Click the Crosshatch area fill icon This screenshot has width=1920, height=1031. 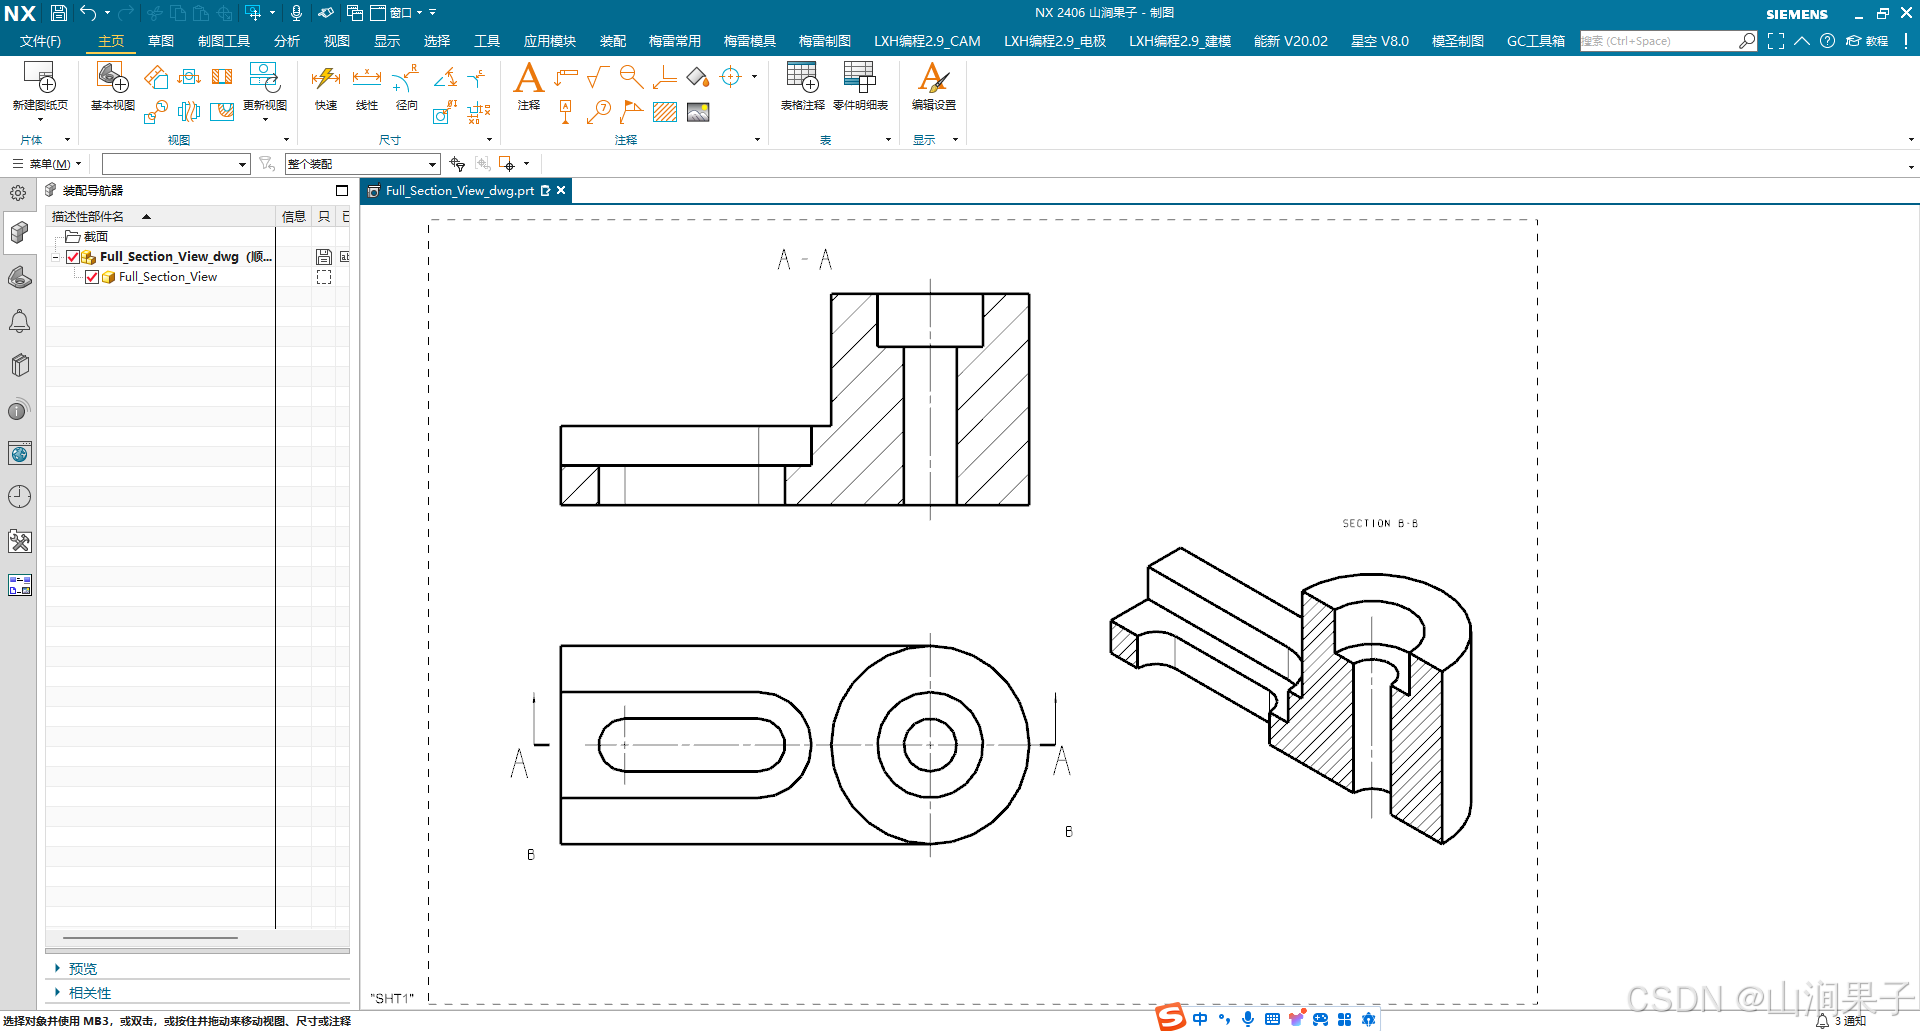click(665, 111)
